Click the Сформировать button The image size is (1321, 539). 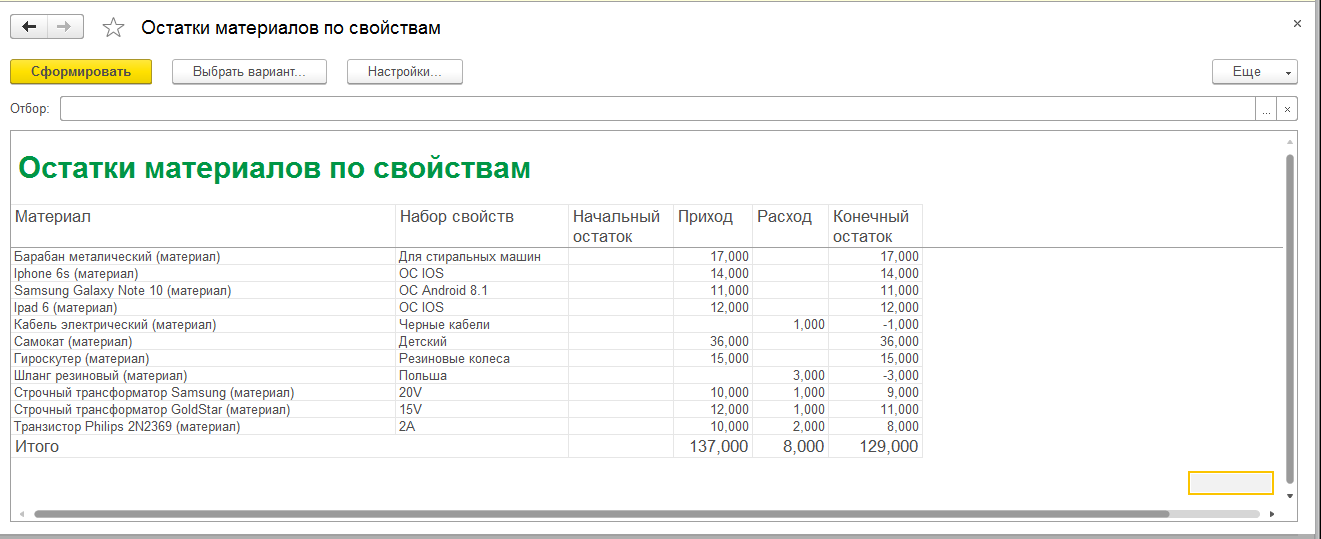(81, 72)
